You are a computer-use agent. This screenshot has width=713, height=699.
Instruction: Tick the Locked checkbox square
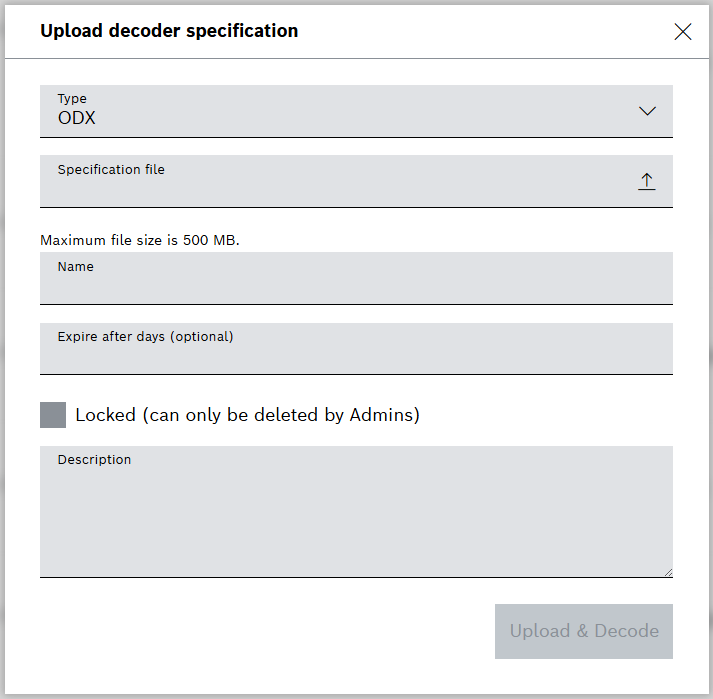click(x=53, y=415)
